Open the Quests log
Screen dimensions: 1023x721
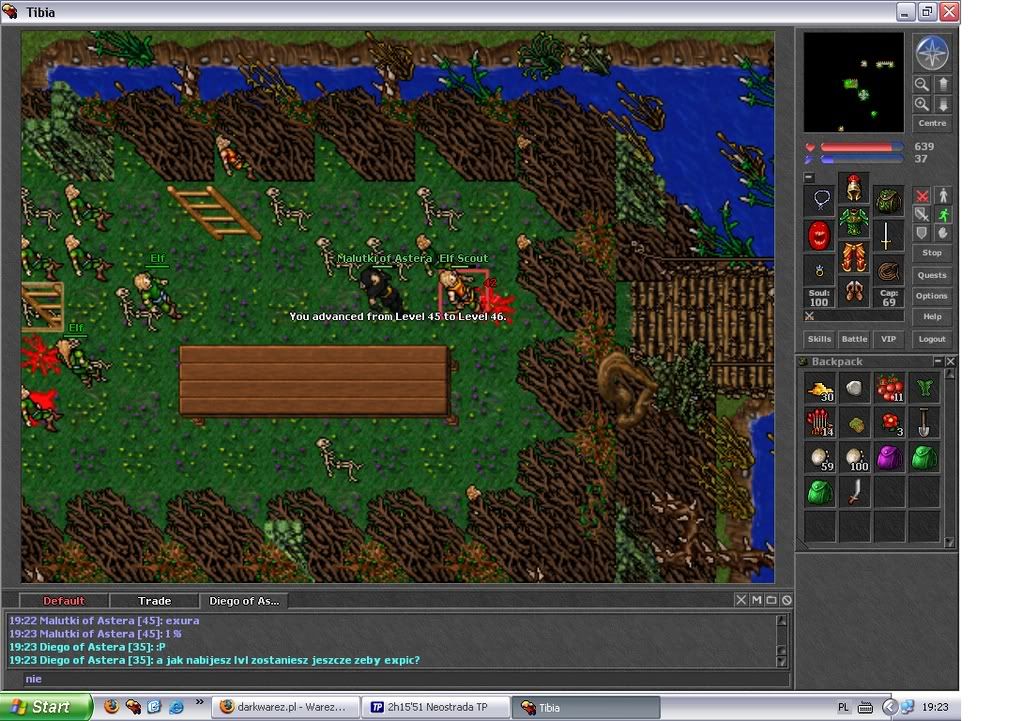tap(932, 275)
